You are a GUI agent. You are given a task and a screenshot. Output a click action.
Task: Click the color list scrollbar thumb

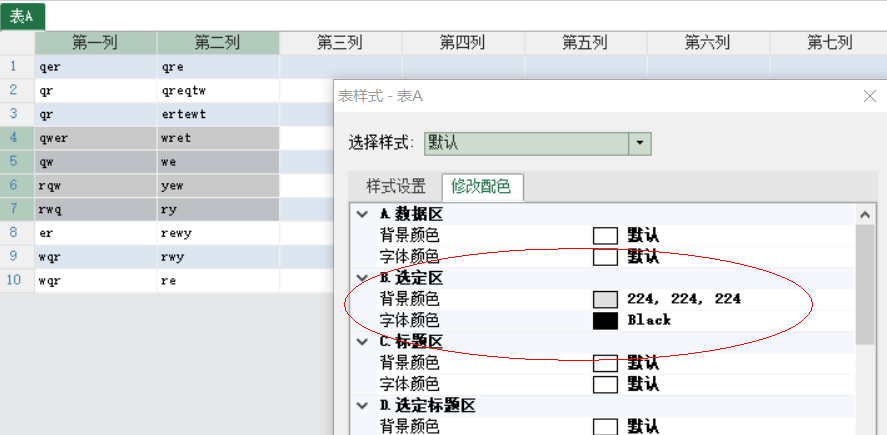[864, 285]
